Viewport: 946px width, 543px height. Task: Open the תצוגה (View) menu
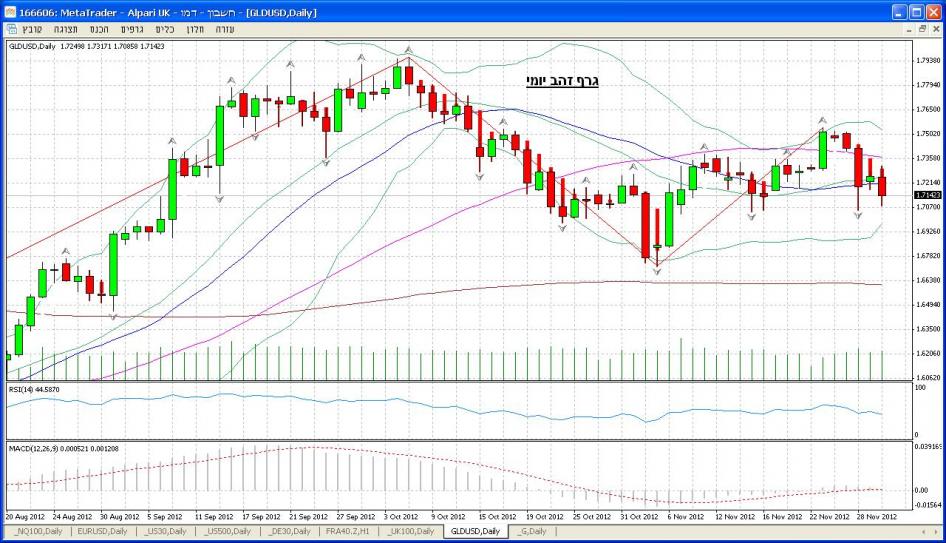(68, 29)
